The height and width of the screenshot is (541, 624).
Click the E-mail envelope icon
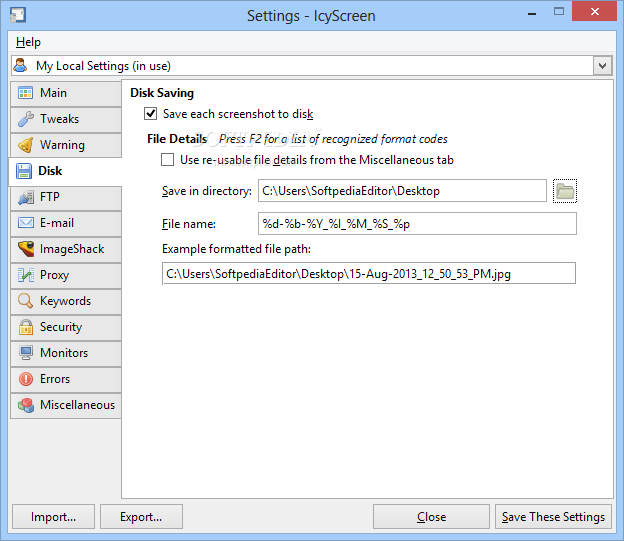25,223
